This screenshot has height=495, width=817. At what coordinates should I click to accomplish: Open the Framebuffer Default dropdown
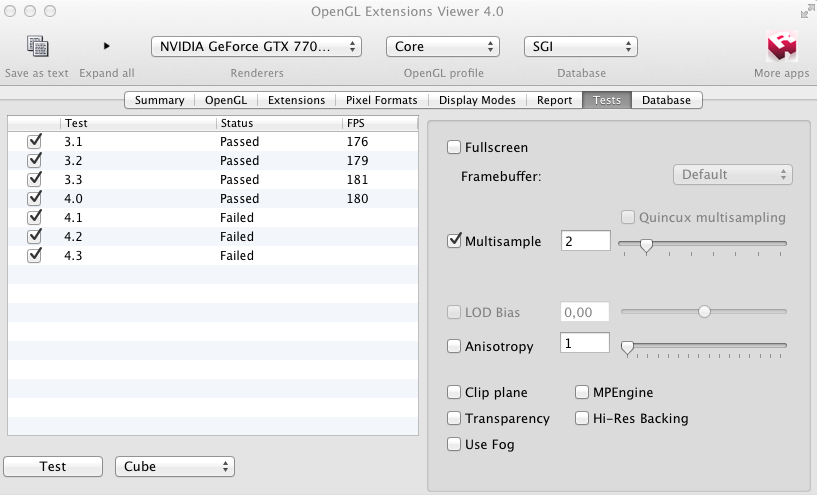click(x=733, y=175)
